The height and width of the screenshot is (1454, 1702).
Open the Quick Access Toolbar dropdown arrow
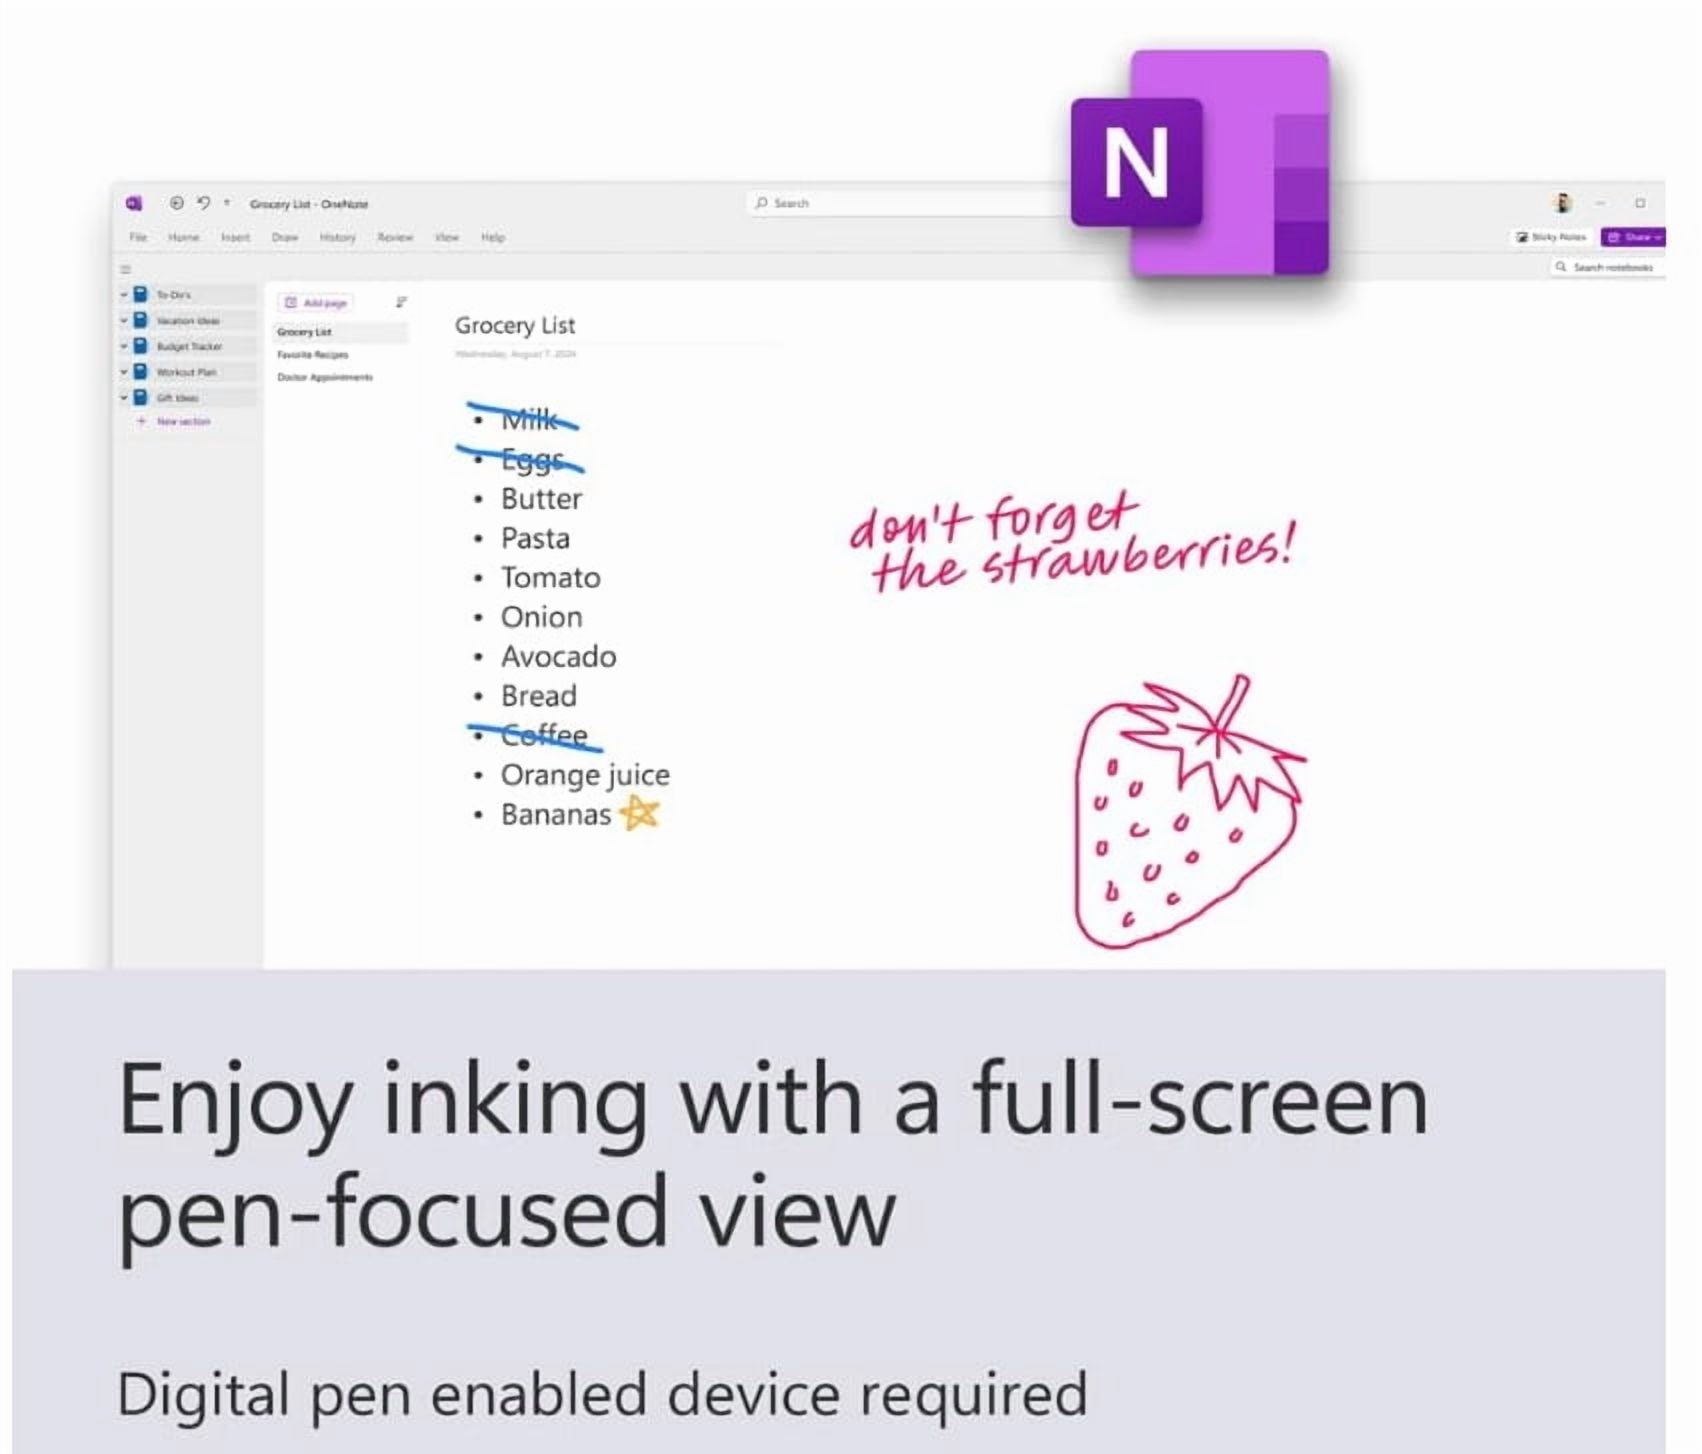point(227,203)
